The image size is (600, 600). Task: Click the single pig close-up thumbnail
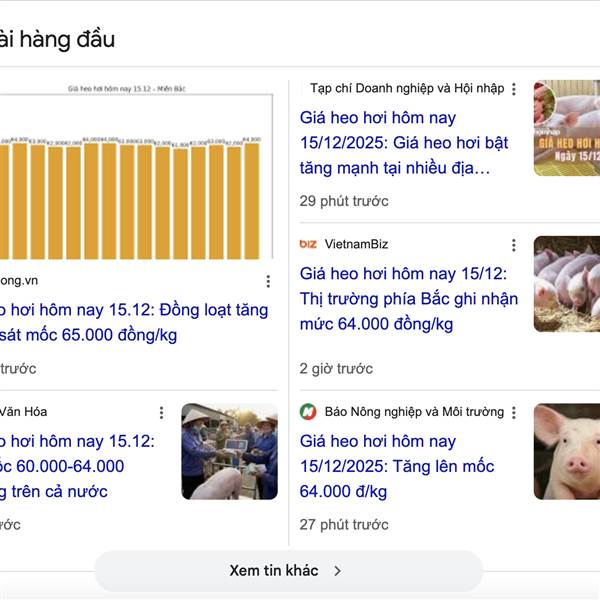coord(567,451)
